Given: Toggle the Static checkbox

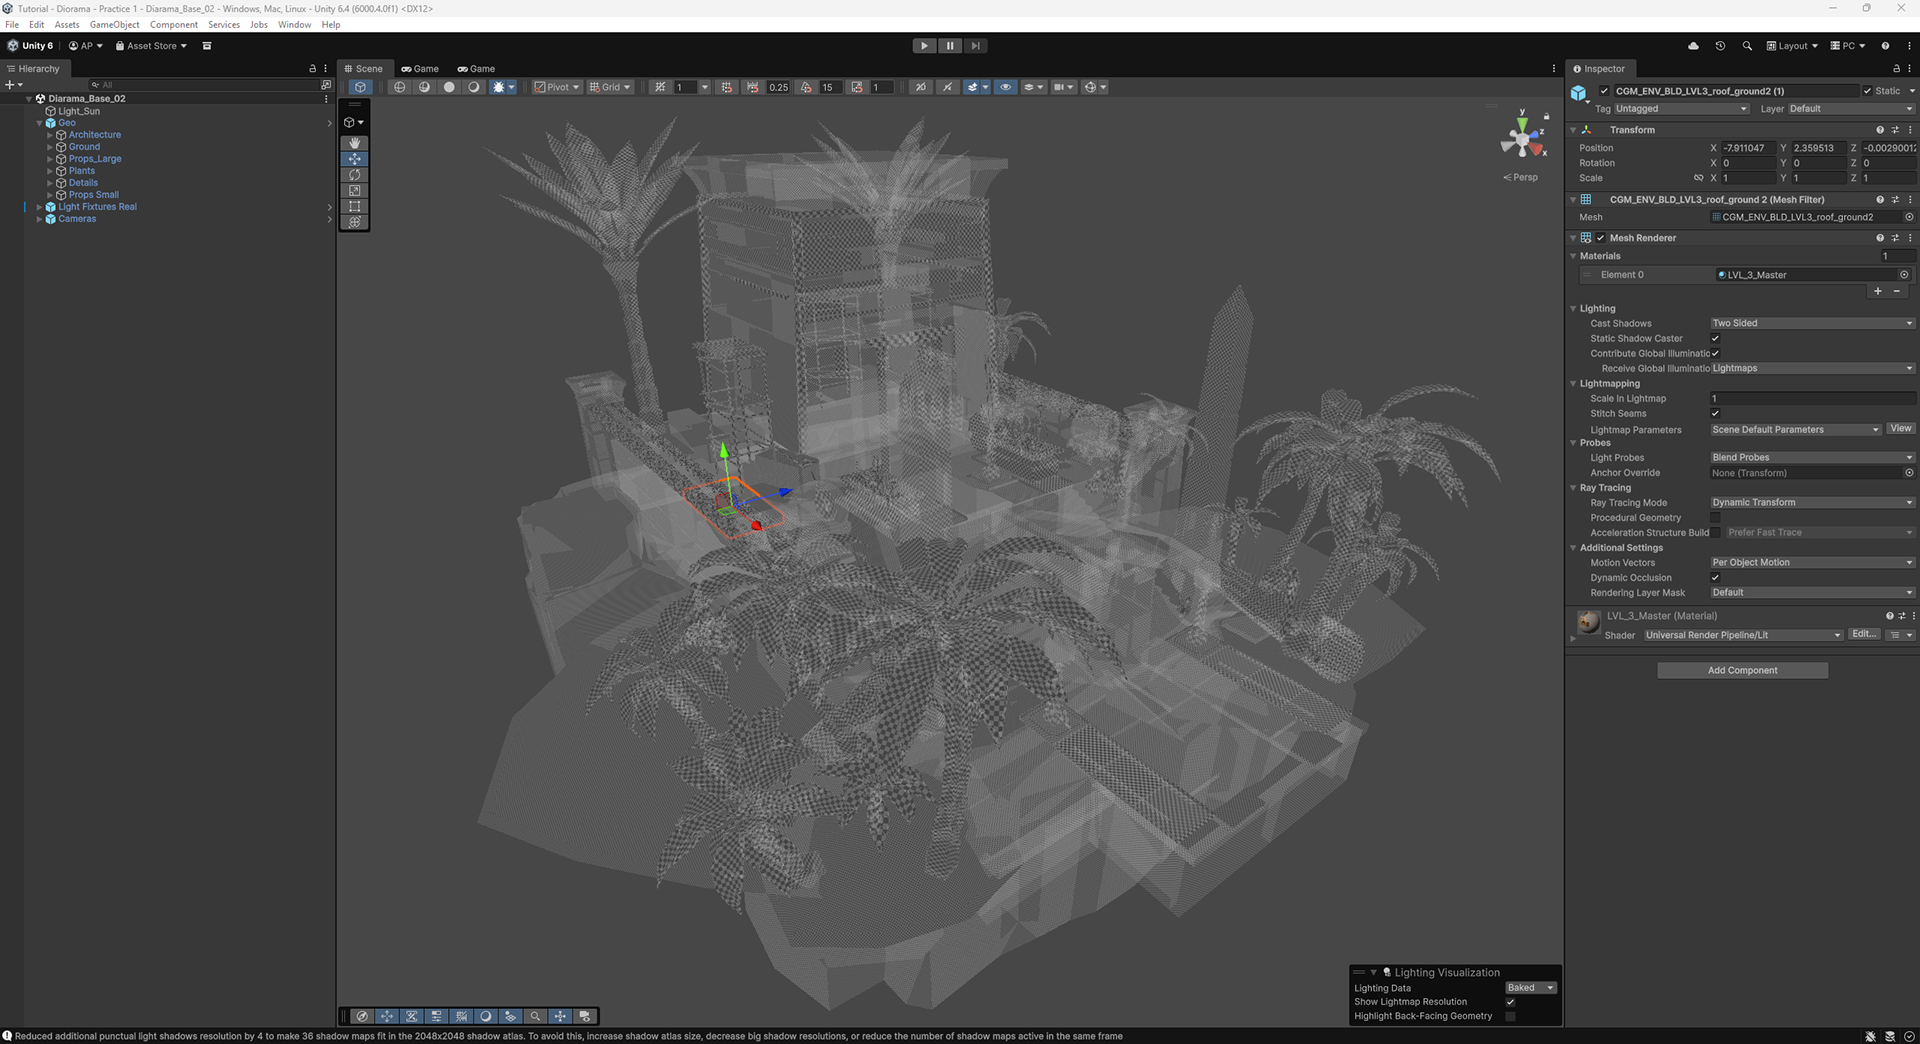Looking at the screenshot, I should (1867, 91).
